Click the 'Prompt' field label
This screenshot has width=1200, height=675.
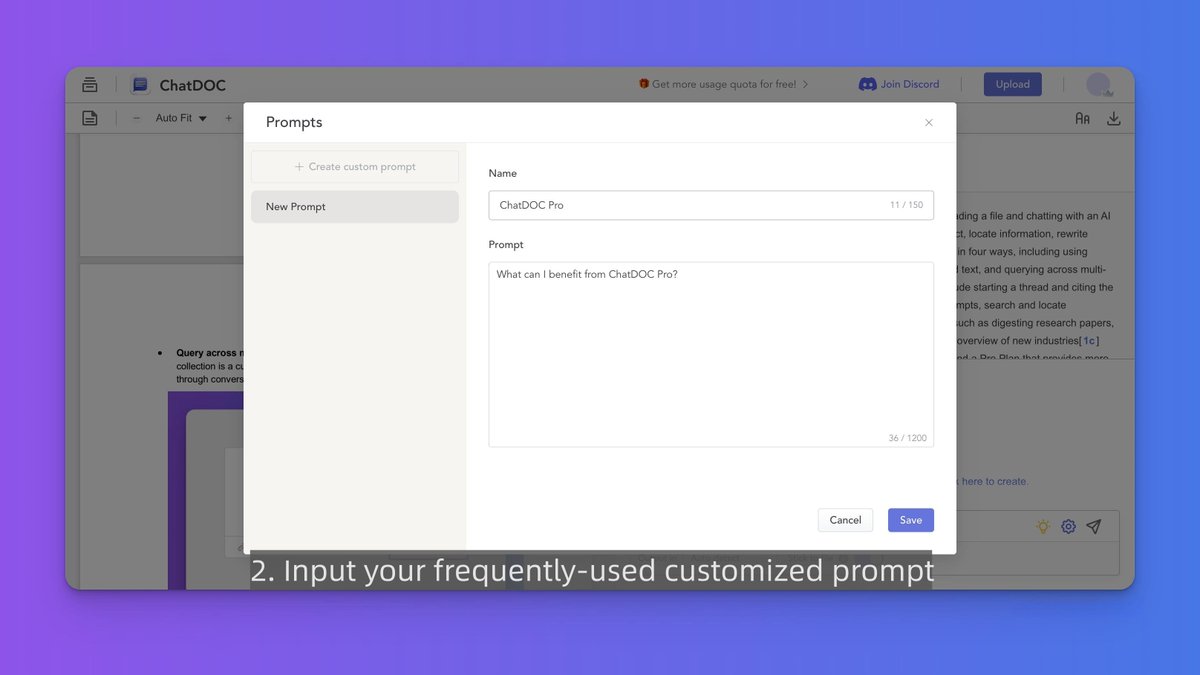(506, 244)
